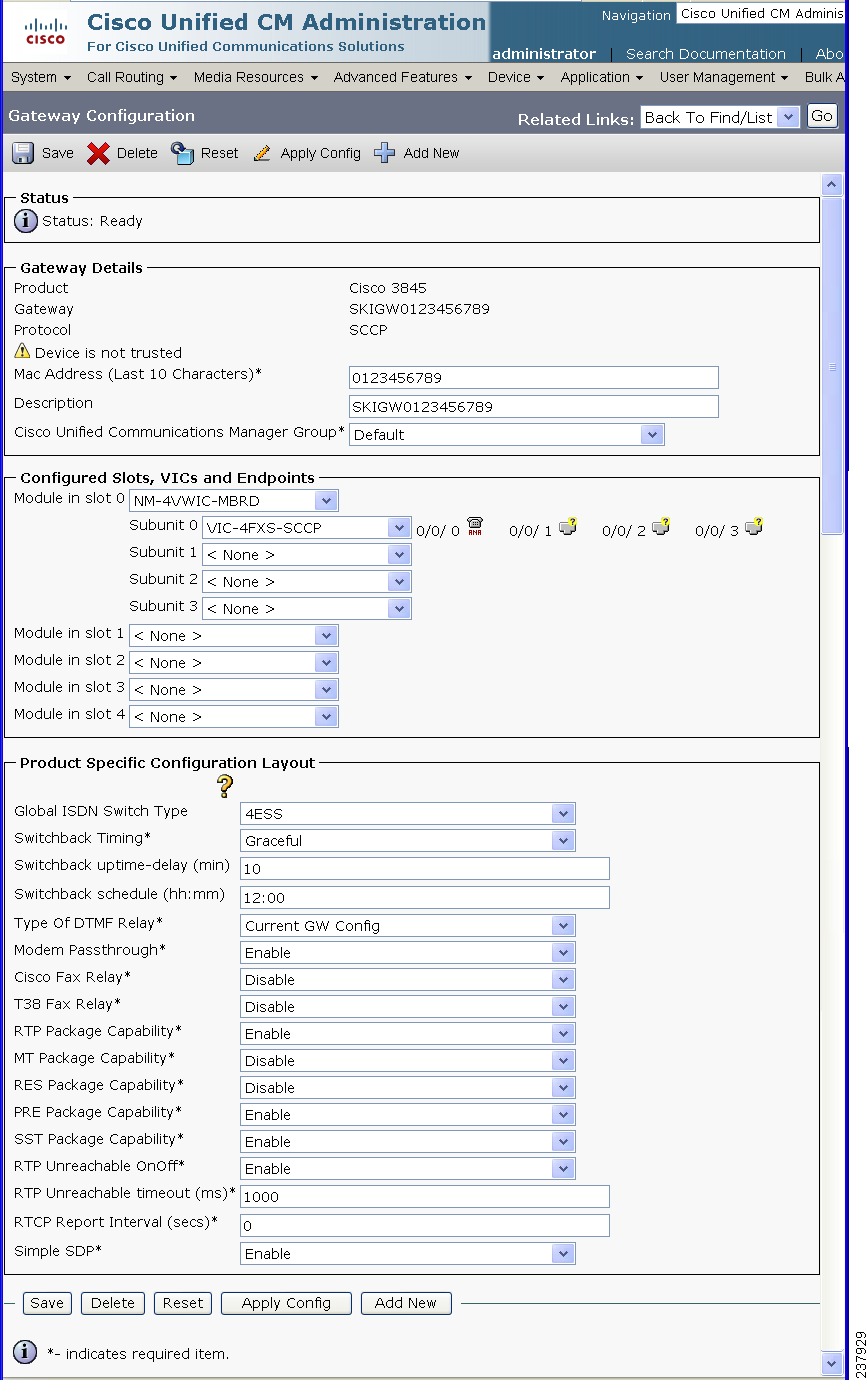Click the Go button
The image size is (867, 1400).
[x=822, y=116]
